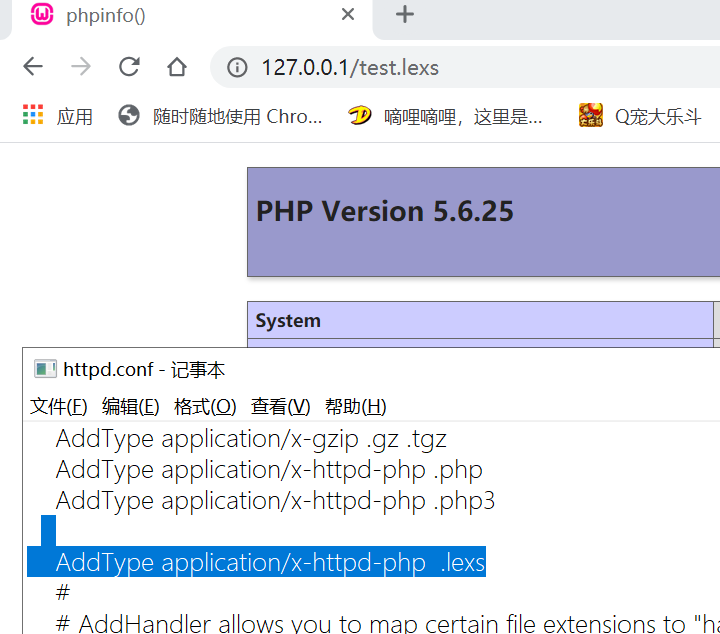The width and height of the screenshot is (720, 634).
Task: Click the browser forward arrow
Action: (81, 67)
